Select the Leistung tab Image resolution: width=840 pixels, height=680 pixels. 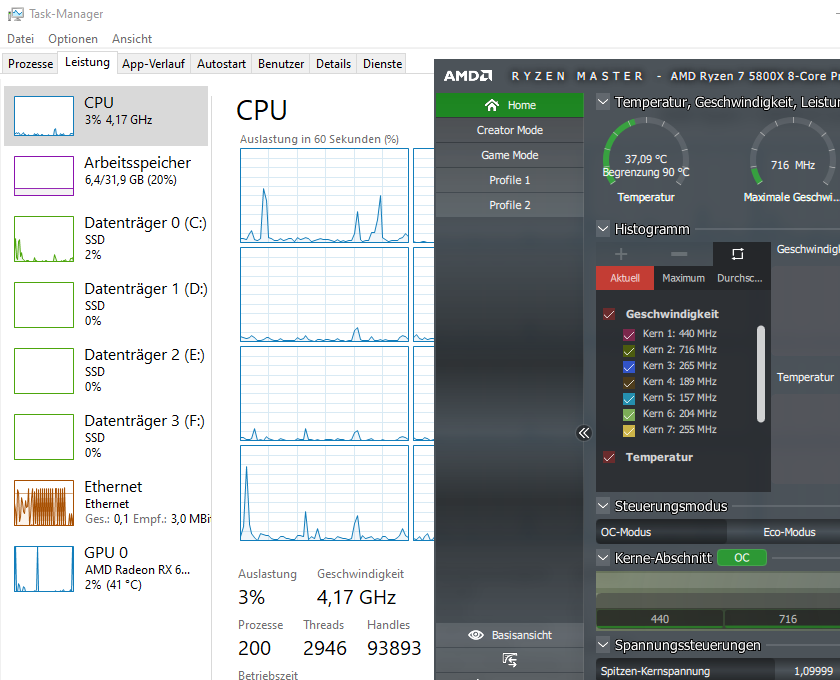[x=87, y=62]
